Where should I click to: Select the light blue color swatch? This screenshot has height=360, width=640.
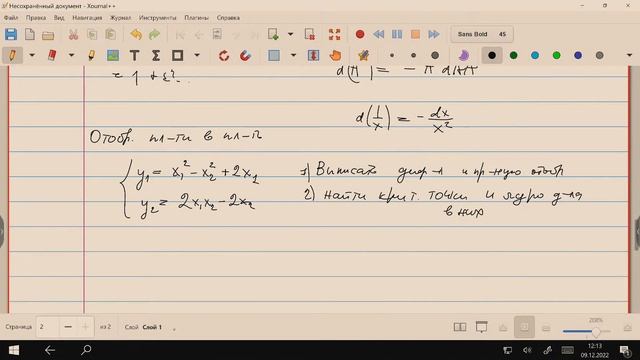pos(535,56)
